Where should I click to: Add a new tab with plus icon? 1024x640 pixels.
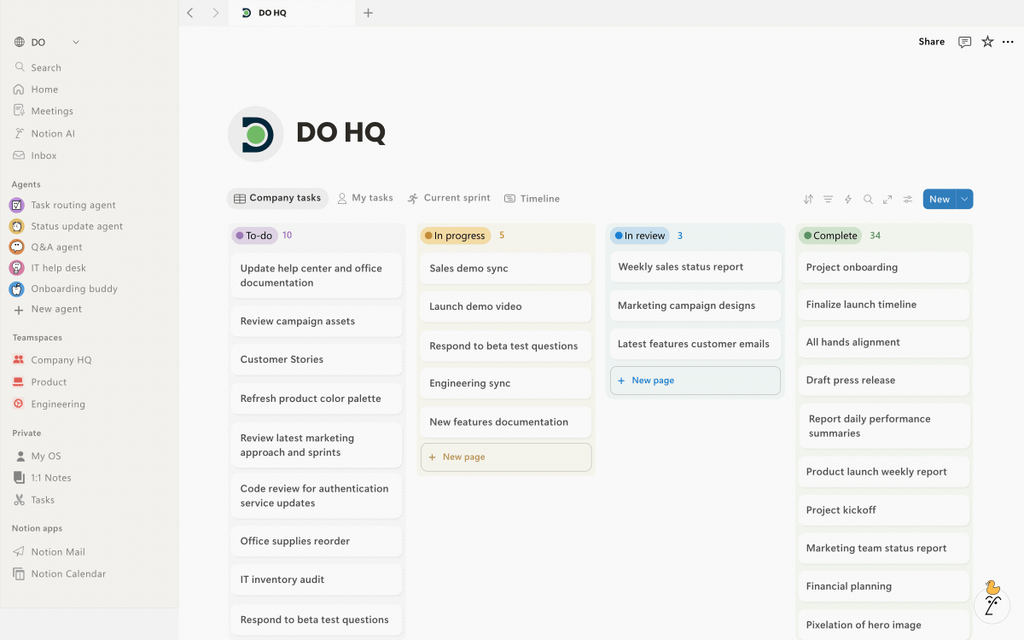pos(368,13)
